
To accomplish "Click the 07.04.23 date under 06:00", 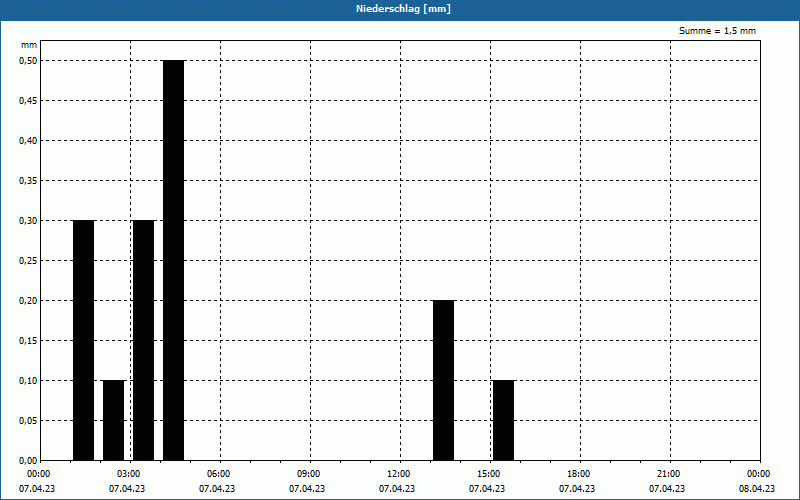I will coord(217,489).
